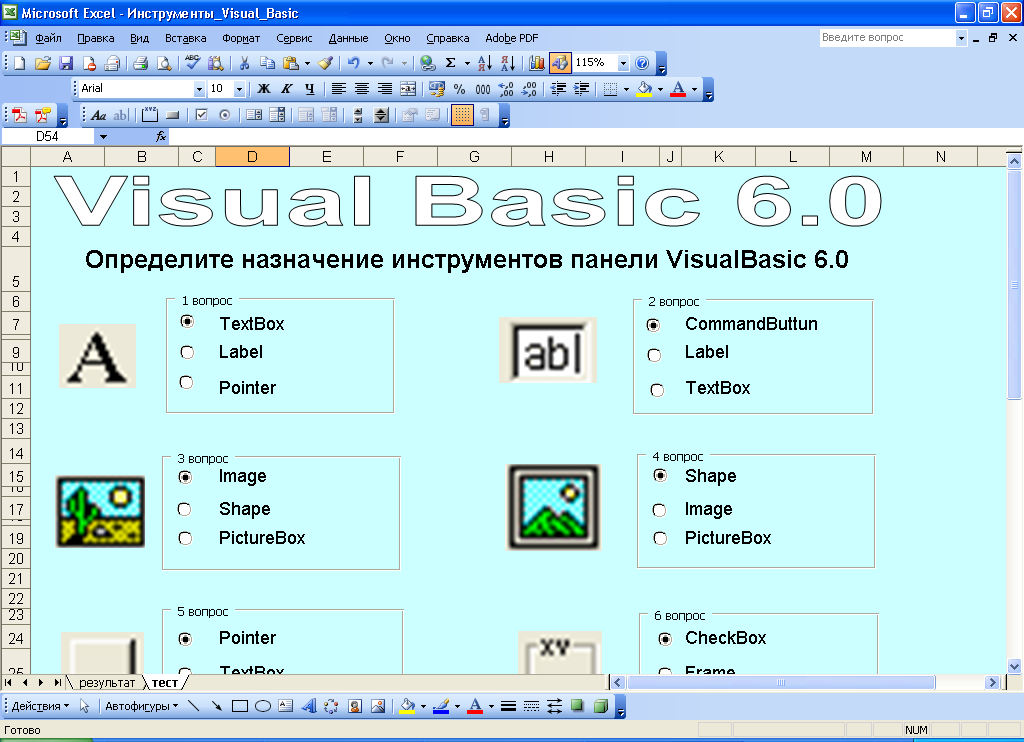Toggle the Drawing toolbar icon
The image size is (1024, 742).
[x=560, y=63]
